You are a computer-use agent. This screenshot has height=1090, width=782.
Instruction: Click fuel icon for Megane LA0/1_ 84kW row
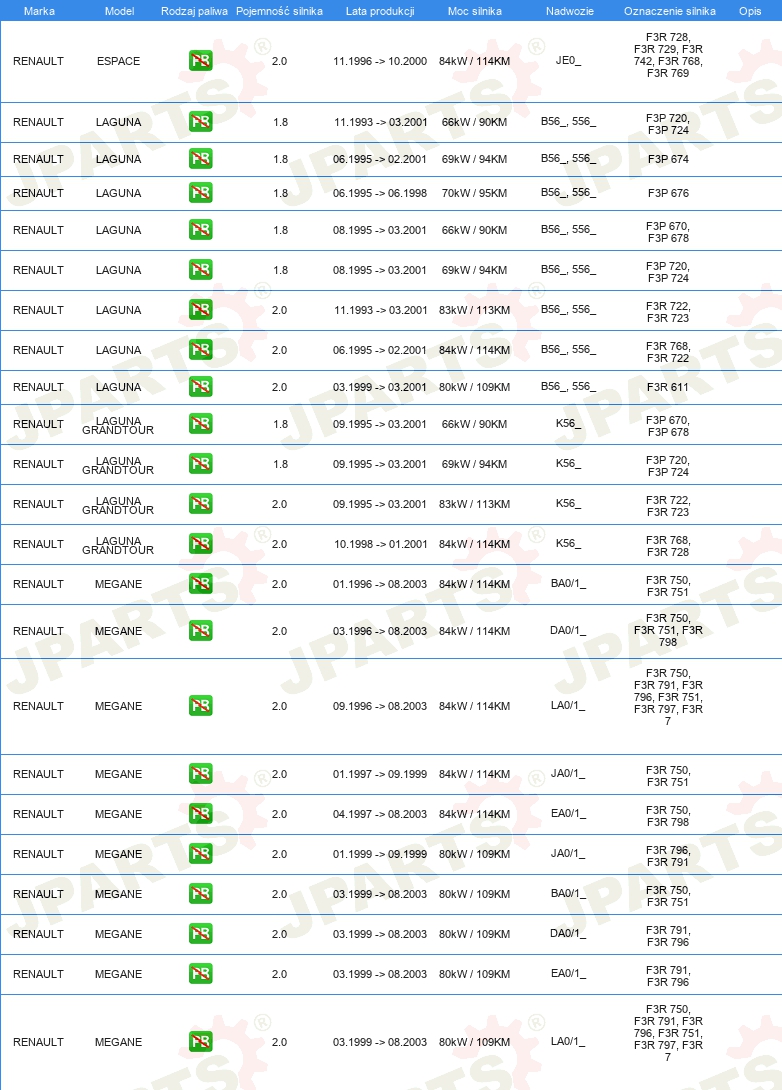pos(200,706)
